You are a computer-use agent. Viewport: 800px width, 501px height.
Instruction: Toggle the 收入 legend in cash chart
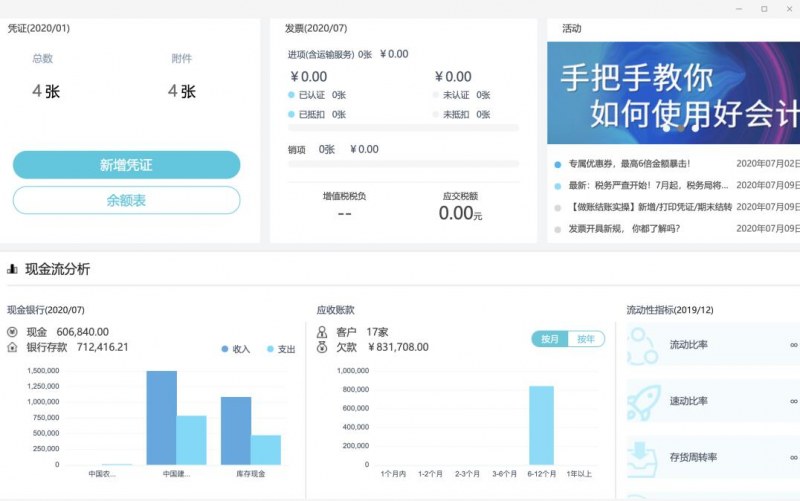pos(236,349)
